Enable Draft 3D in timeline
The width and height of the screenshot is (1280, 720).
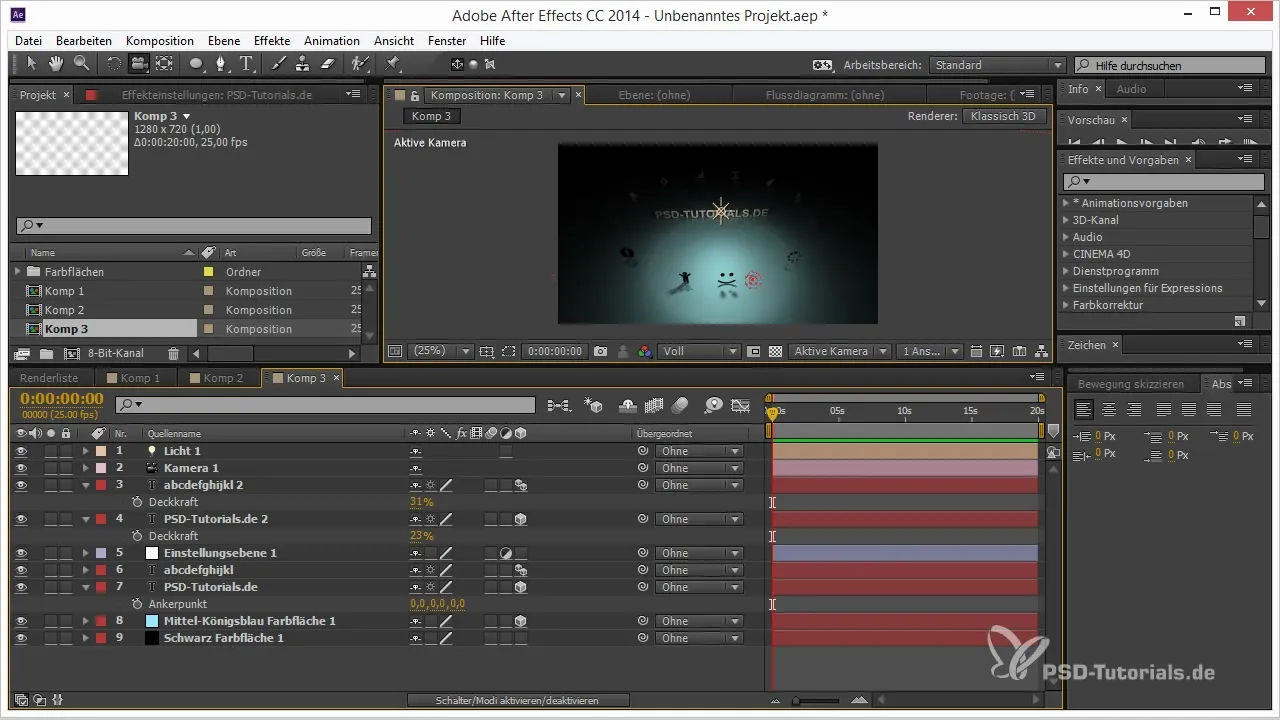click(x=594, y=405)
